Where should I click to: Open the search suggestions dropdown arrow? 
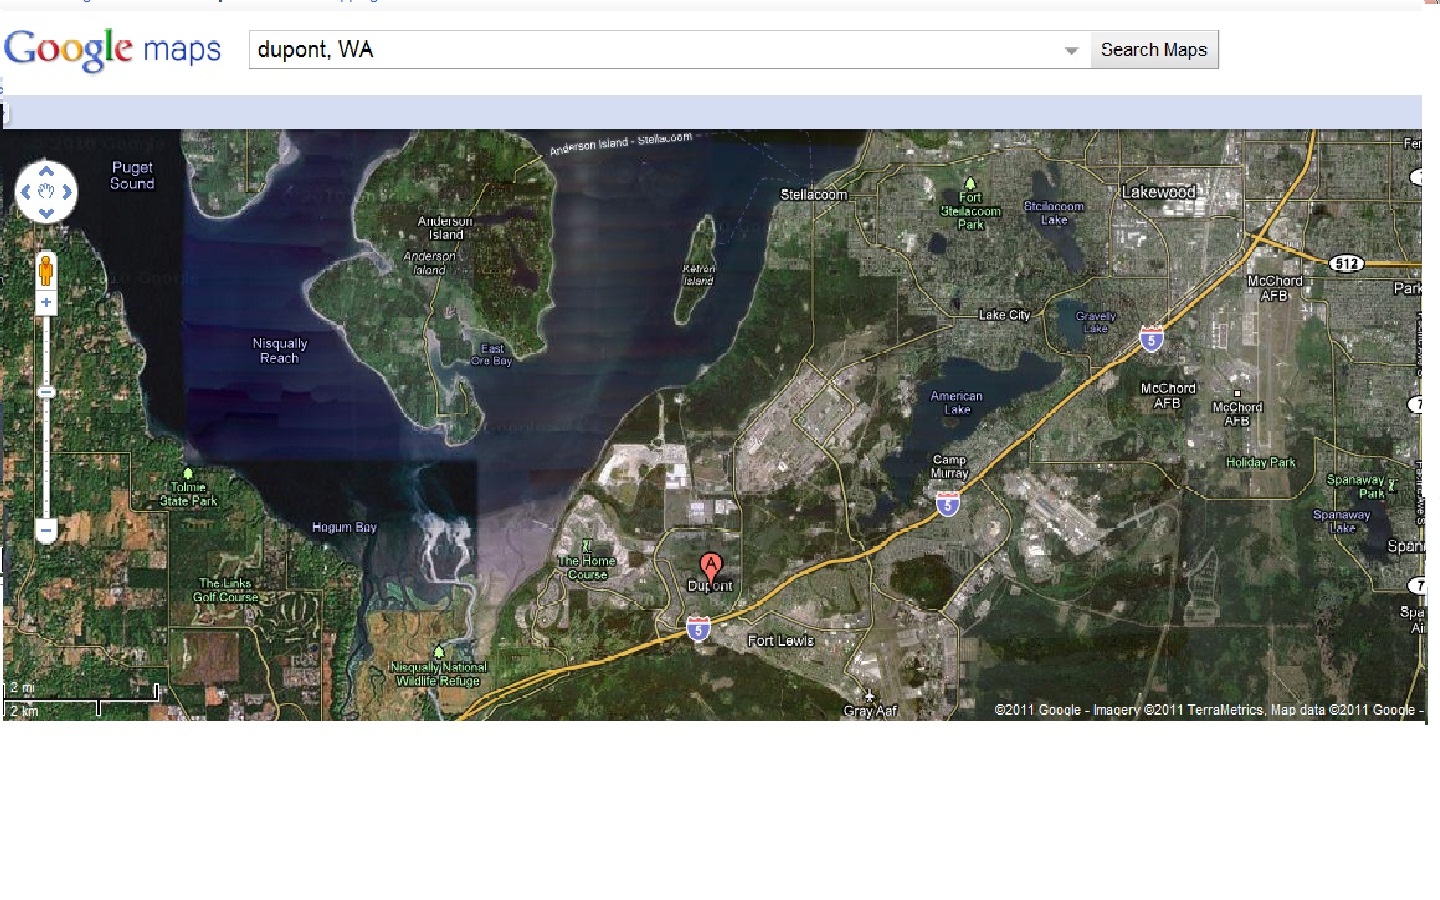(1071, 50)
